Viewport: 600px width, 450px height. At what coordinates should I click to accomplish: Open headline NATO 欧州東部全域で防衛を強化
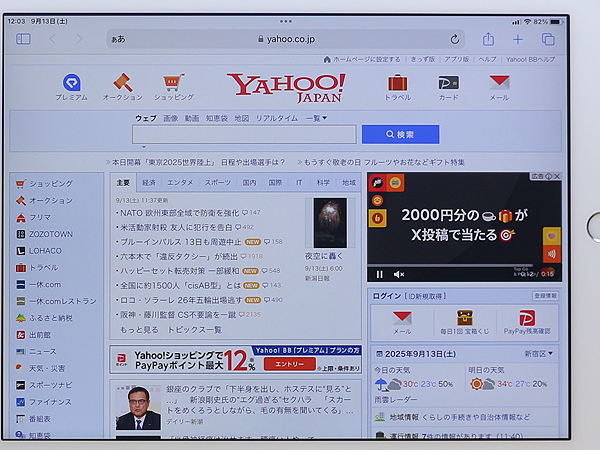tap(179, 213)
